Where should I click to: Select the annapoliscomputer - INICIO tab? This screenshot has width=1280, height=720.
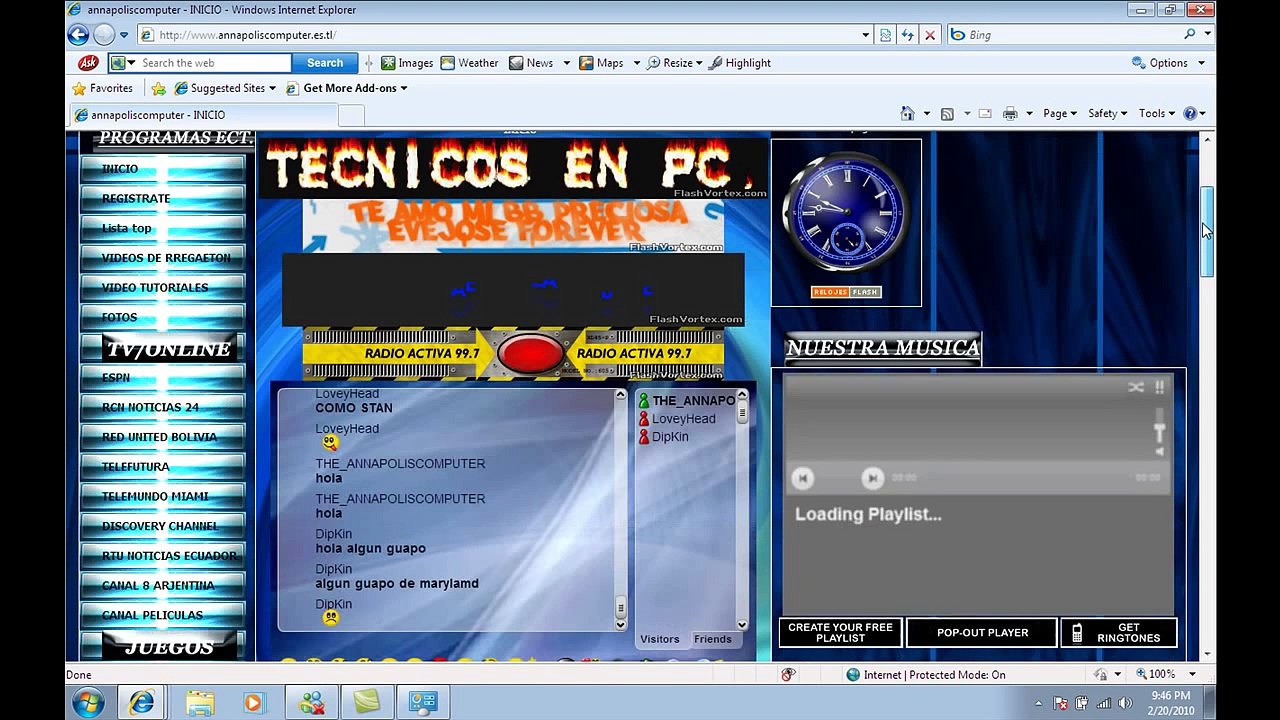point(201,115)
